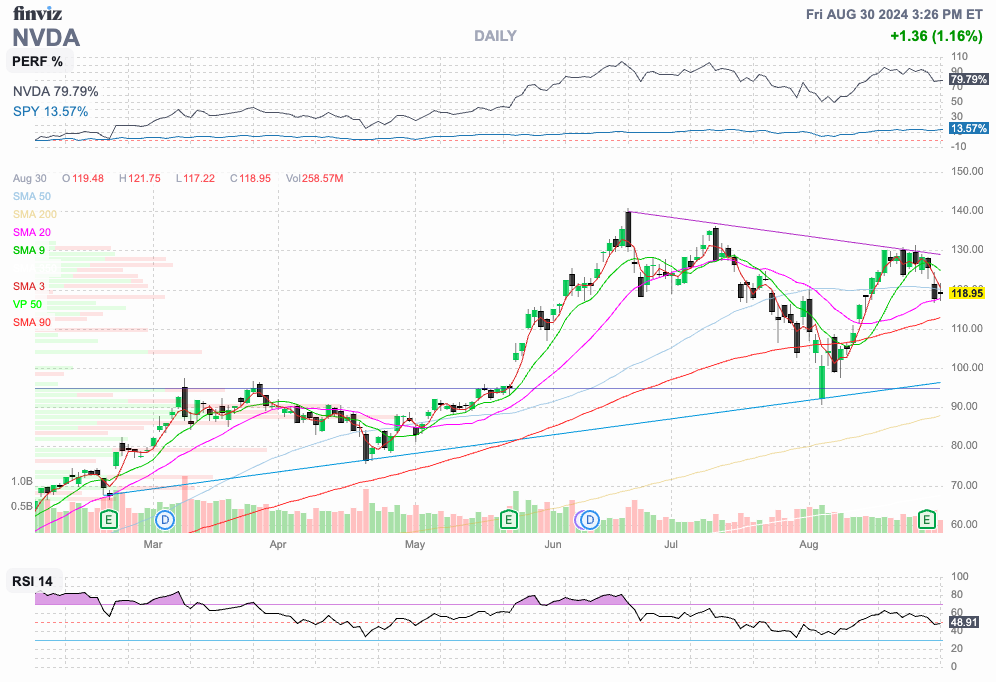996x682 pixels.
Task: Click the 0.5B volume axis label
Action: pyautogui.click(x=22, y=507)
